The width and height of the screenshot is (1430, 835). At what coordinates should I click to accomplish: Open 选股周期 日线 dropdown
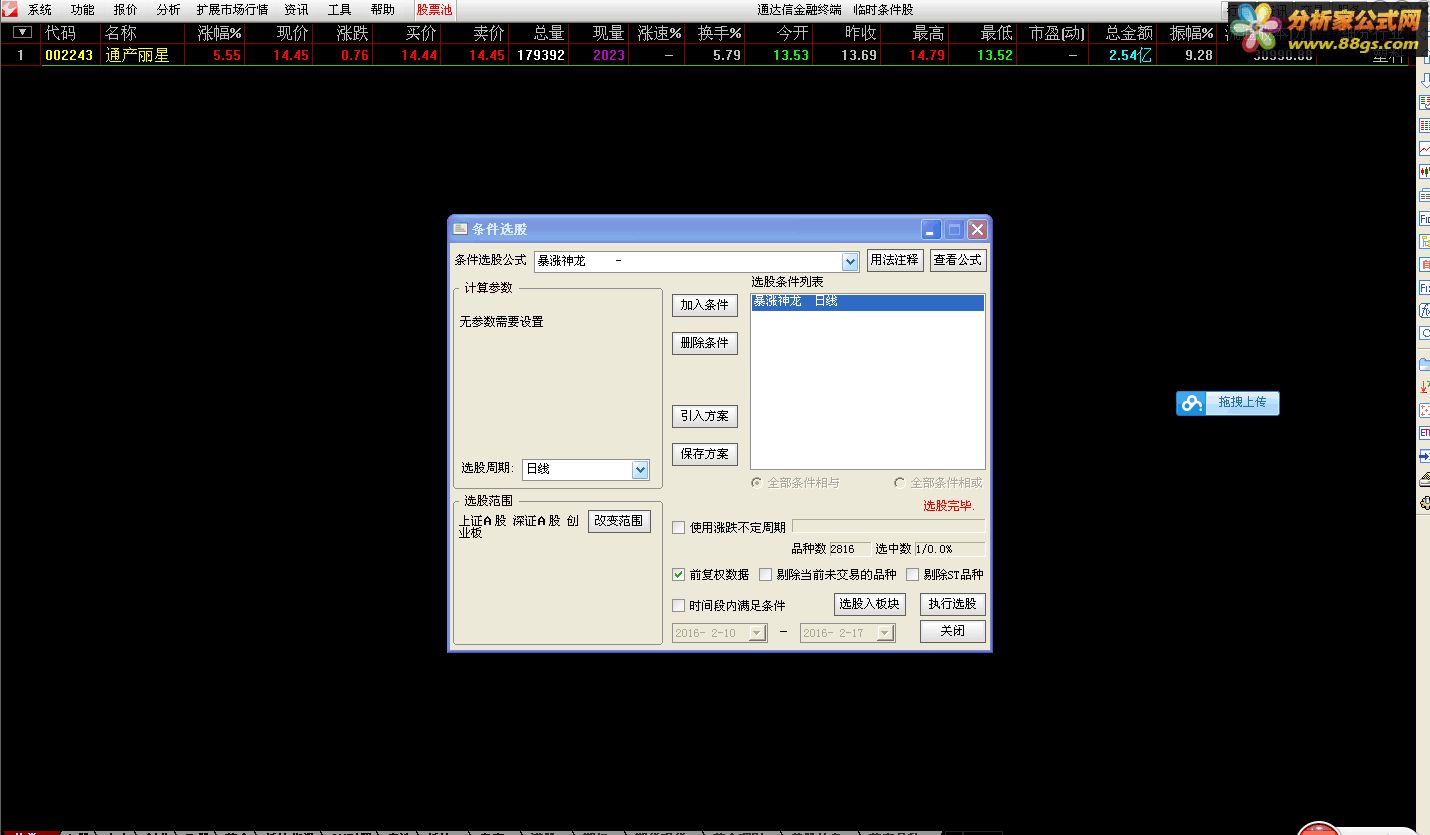point(640,469)
